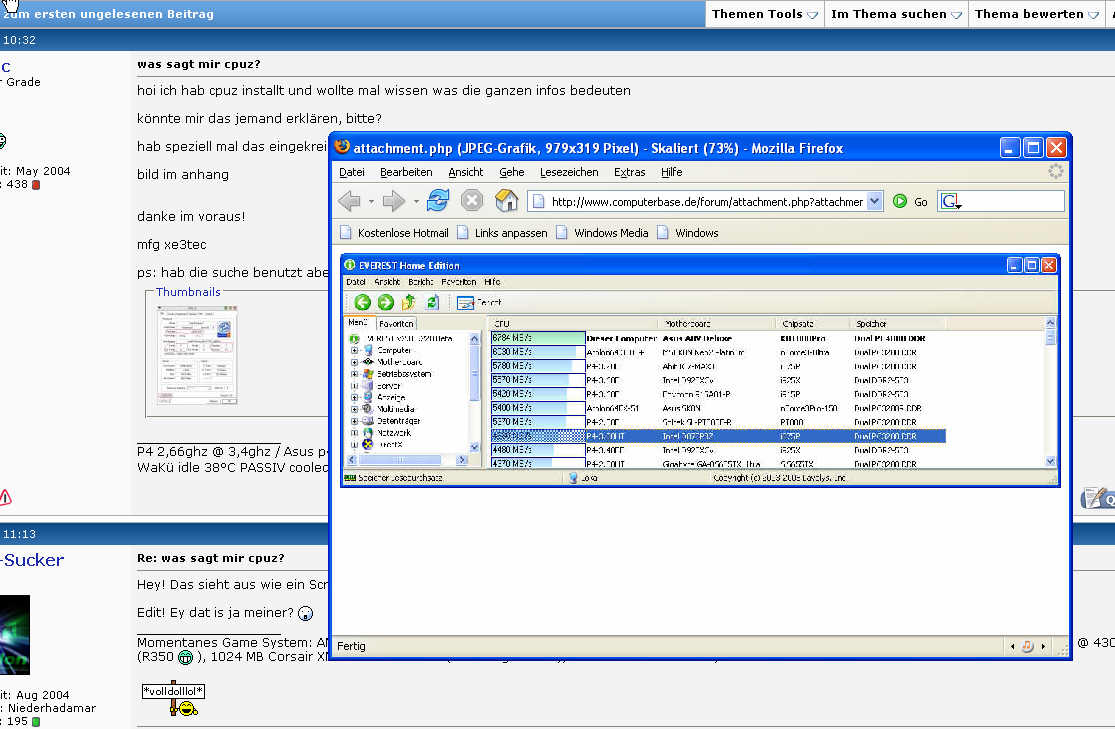Expand the Computer tree node
1115x729 pixels.
point(354,351)
